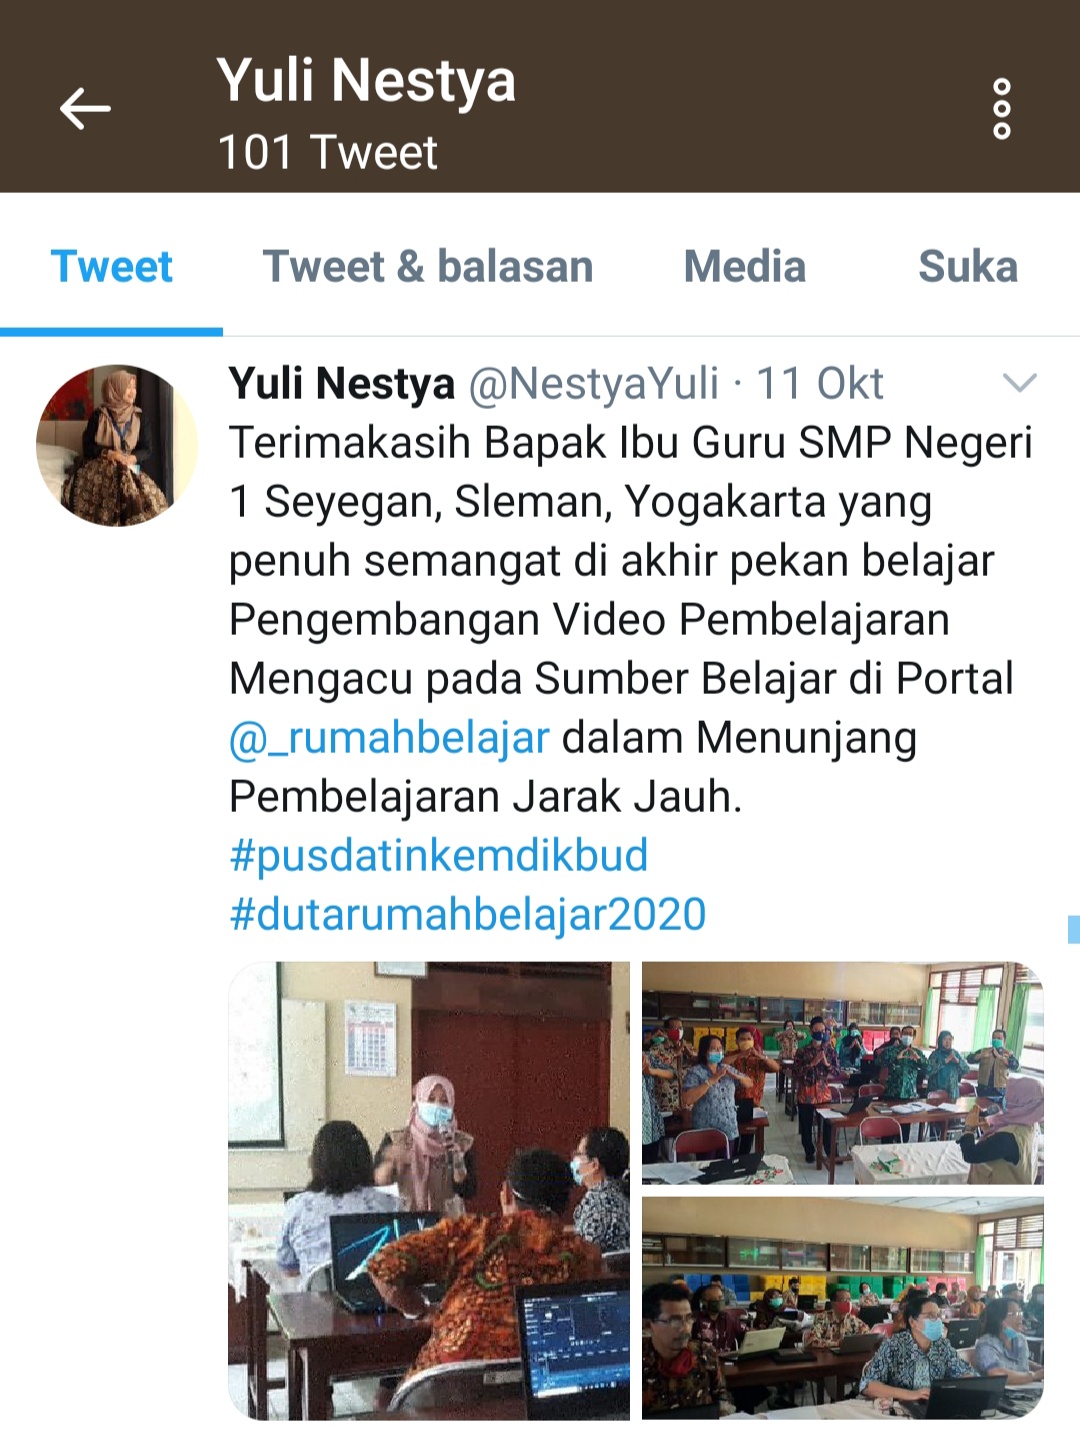The image size is (1080, 1432).
Task: Open the three-dot overflow menu
Action: point(1001,109)
